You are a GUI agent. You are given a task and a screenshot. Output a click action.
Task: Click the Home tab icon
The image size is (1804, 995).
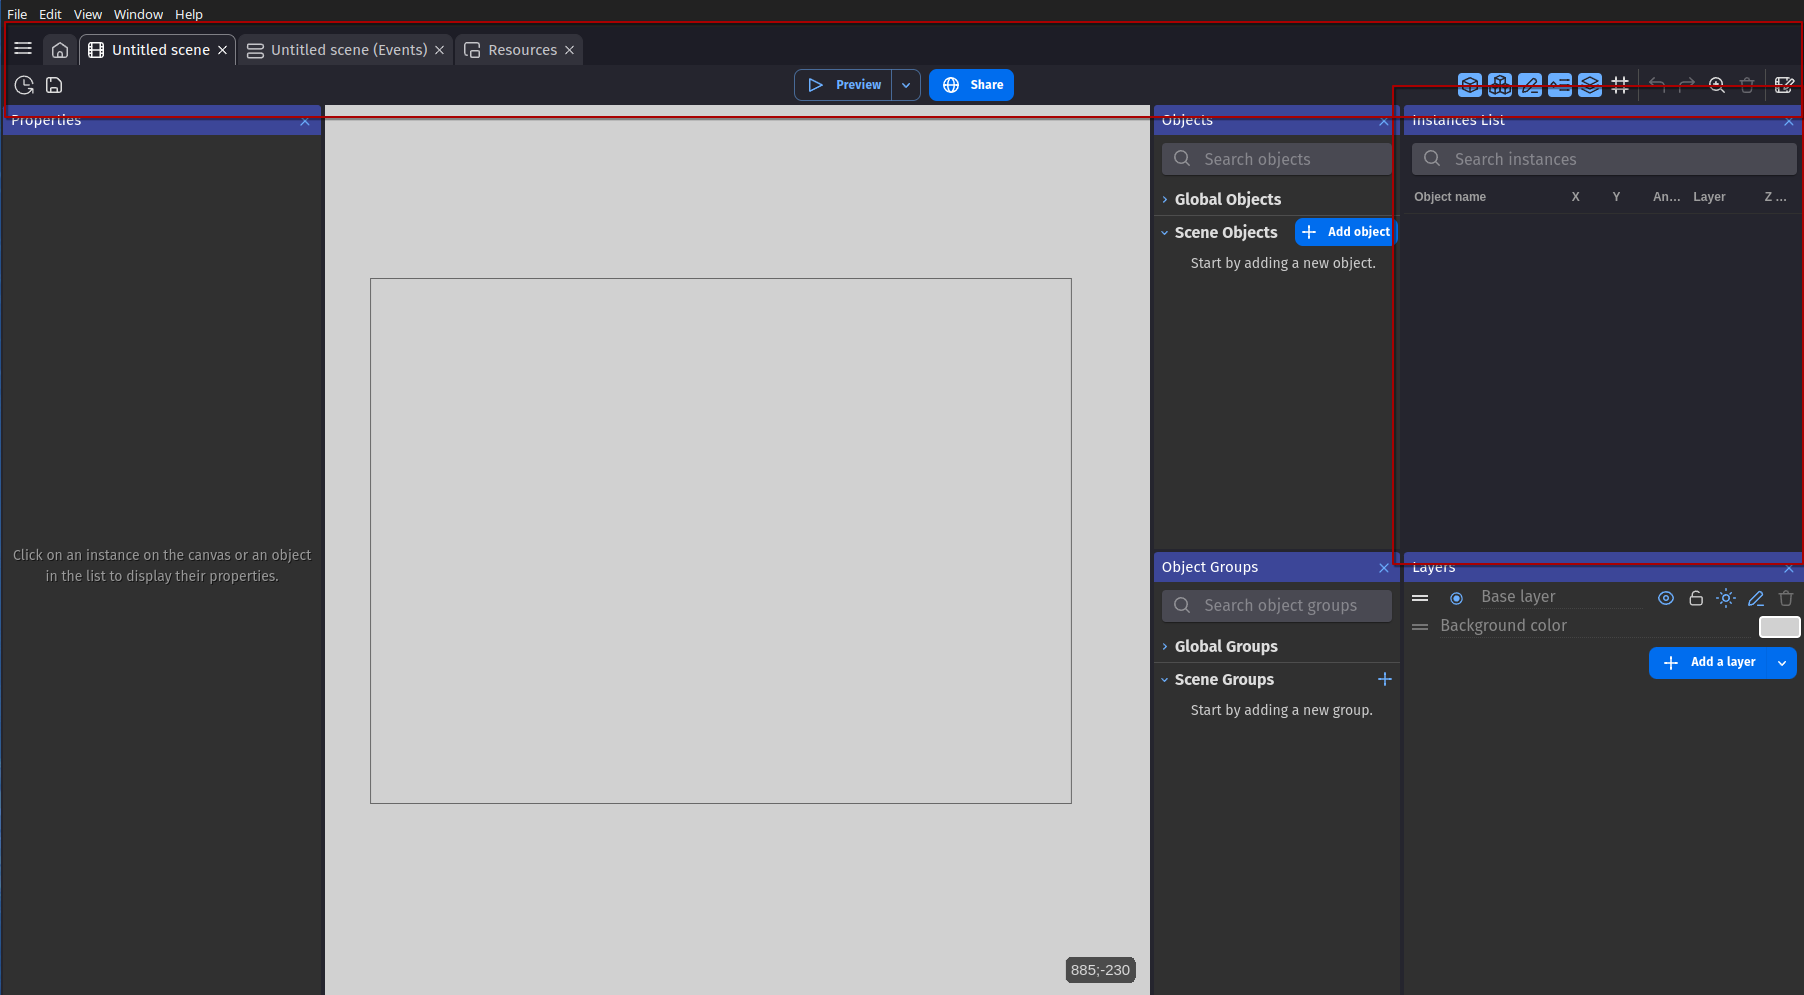(x=60, y=50)
